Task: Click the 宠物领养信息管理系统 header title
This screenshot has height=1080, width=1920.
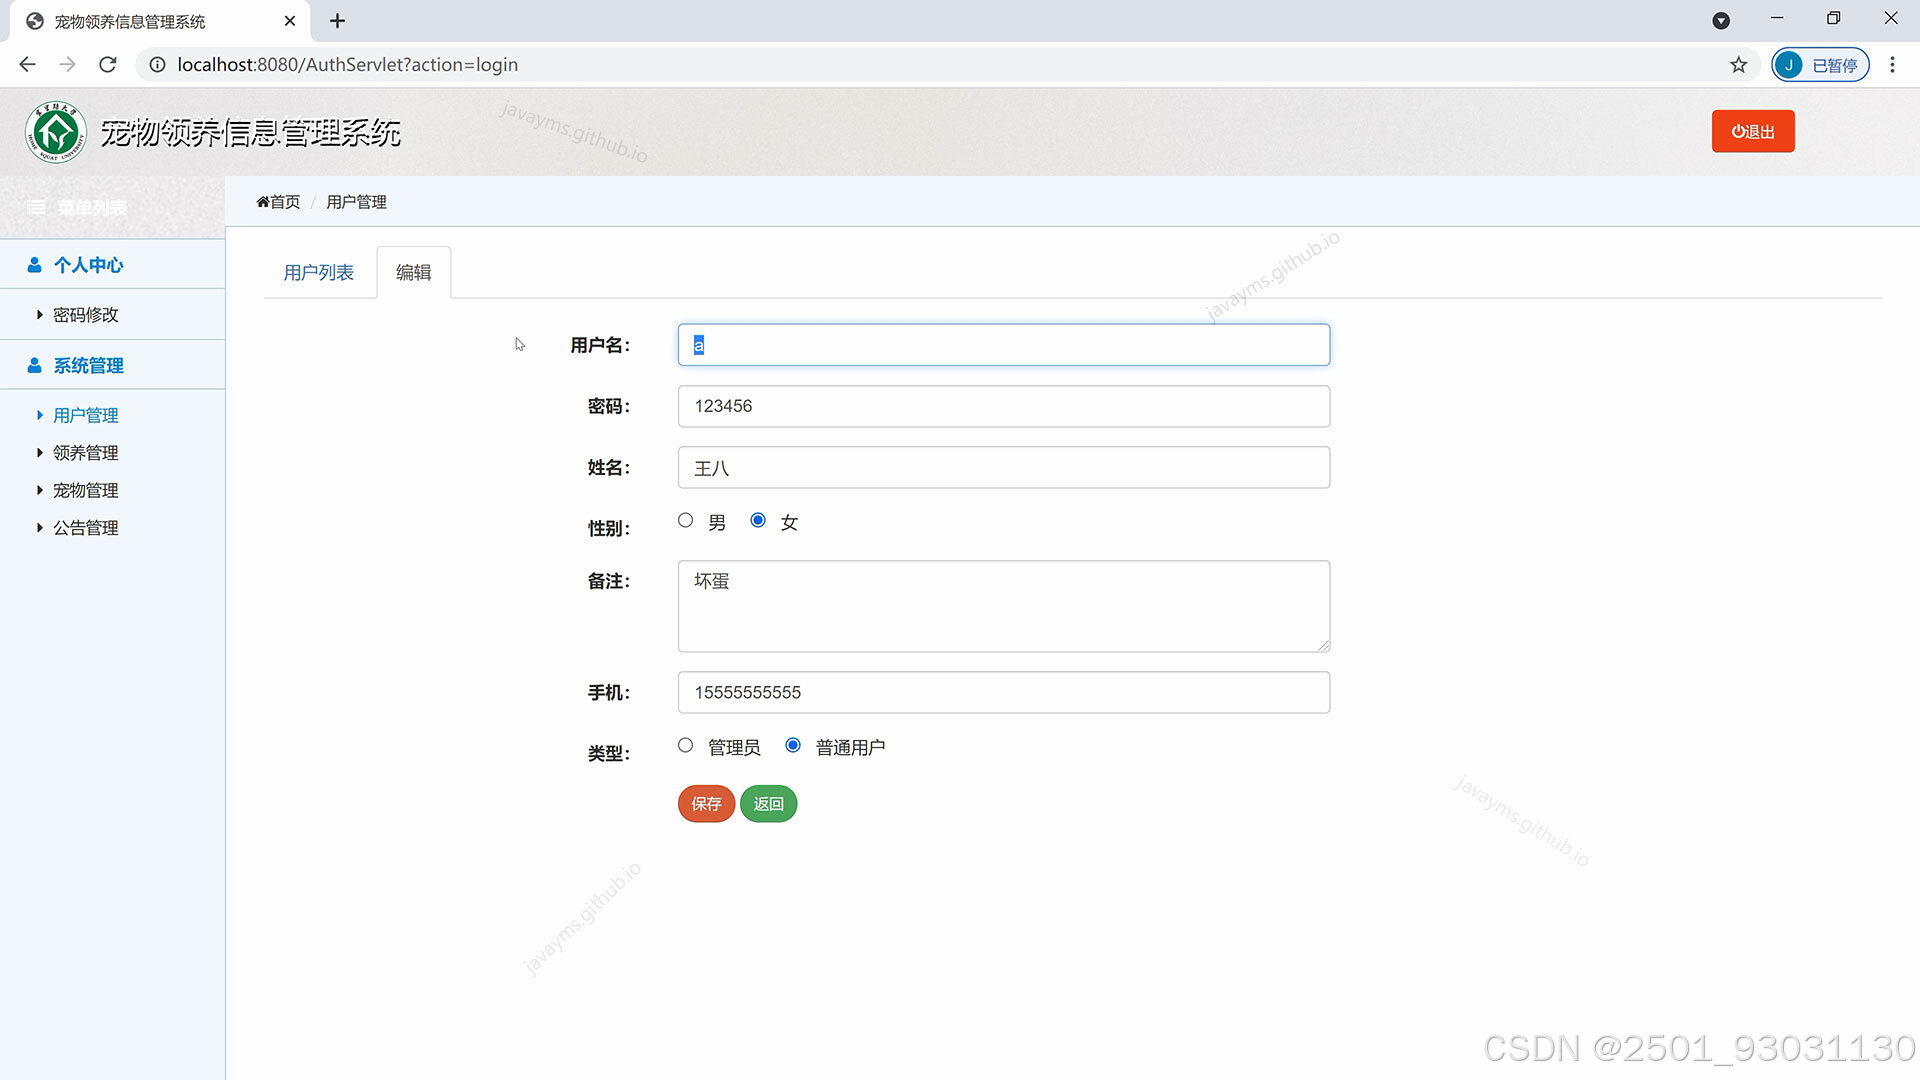Action: 250,132
